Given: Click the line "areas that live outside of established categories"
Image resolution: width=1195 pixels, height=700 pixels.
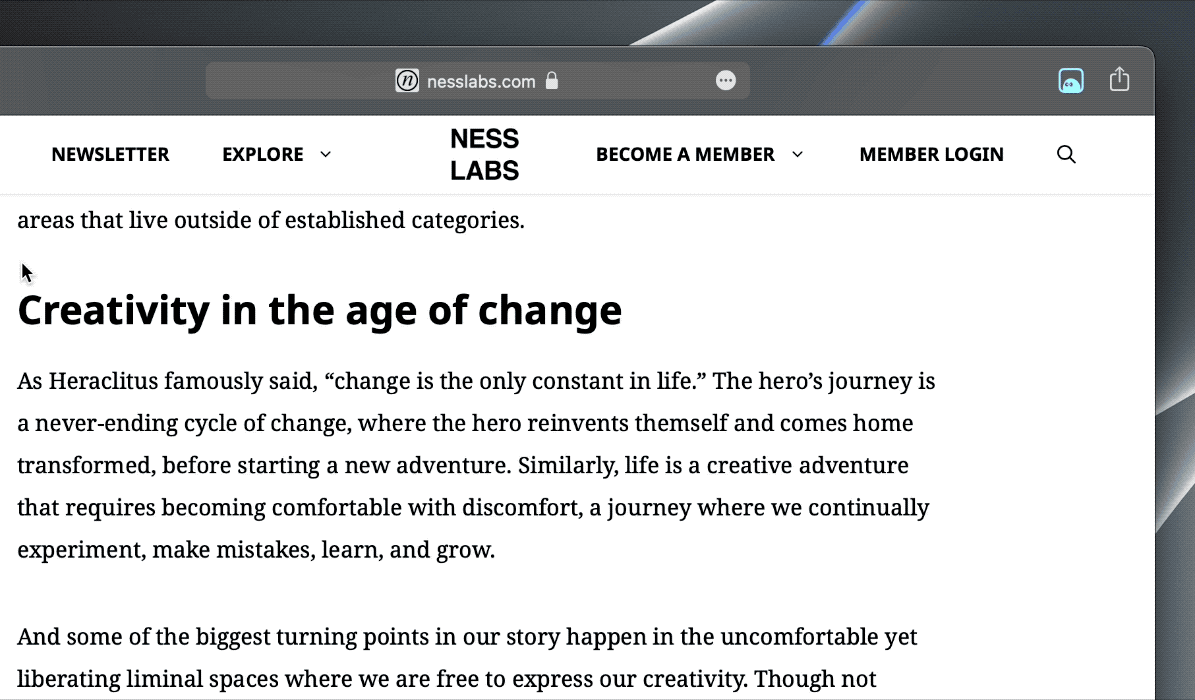Looking at the screenshot, I should pyautogui.click(x=270, y=220).
